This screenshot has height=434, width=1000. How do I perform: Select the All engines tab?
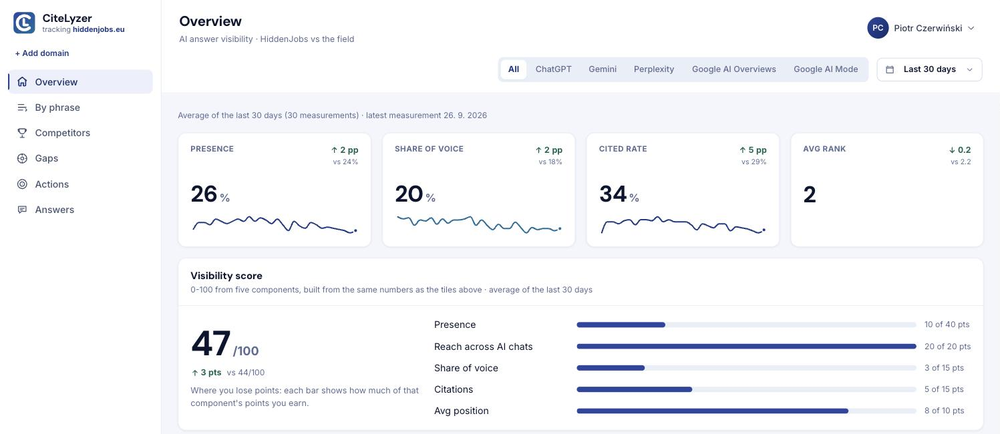tap(513, 69)
